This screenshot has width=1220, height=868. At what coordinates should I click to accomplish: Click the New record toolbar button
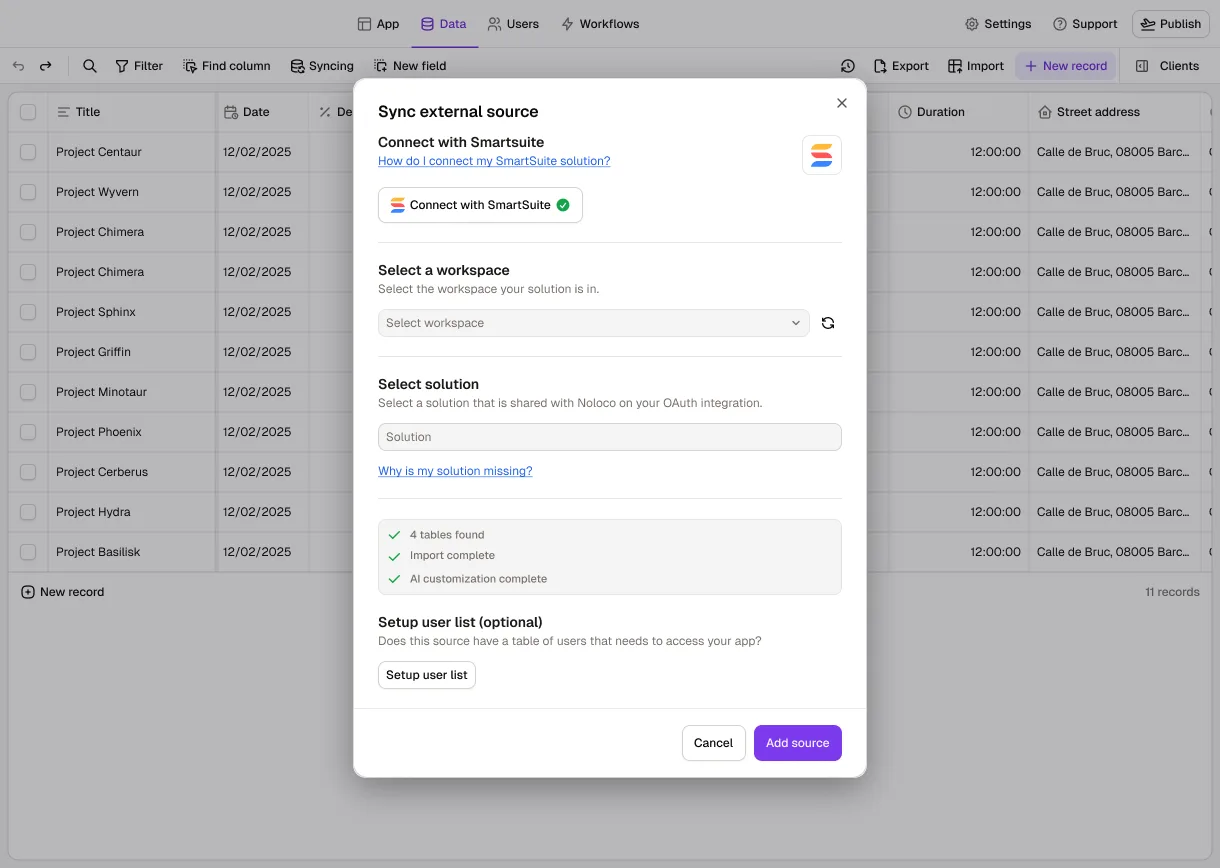click(1066, 66)
